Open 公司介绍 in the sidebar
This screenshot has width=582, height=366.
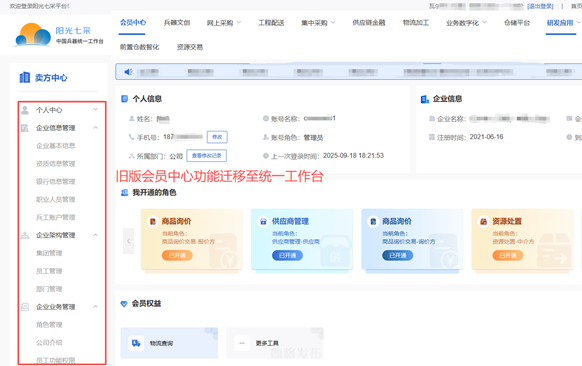[49, 343]
